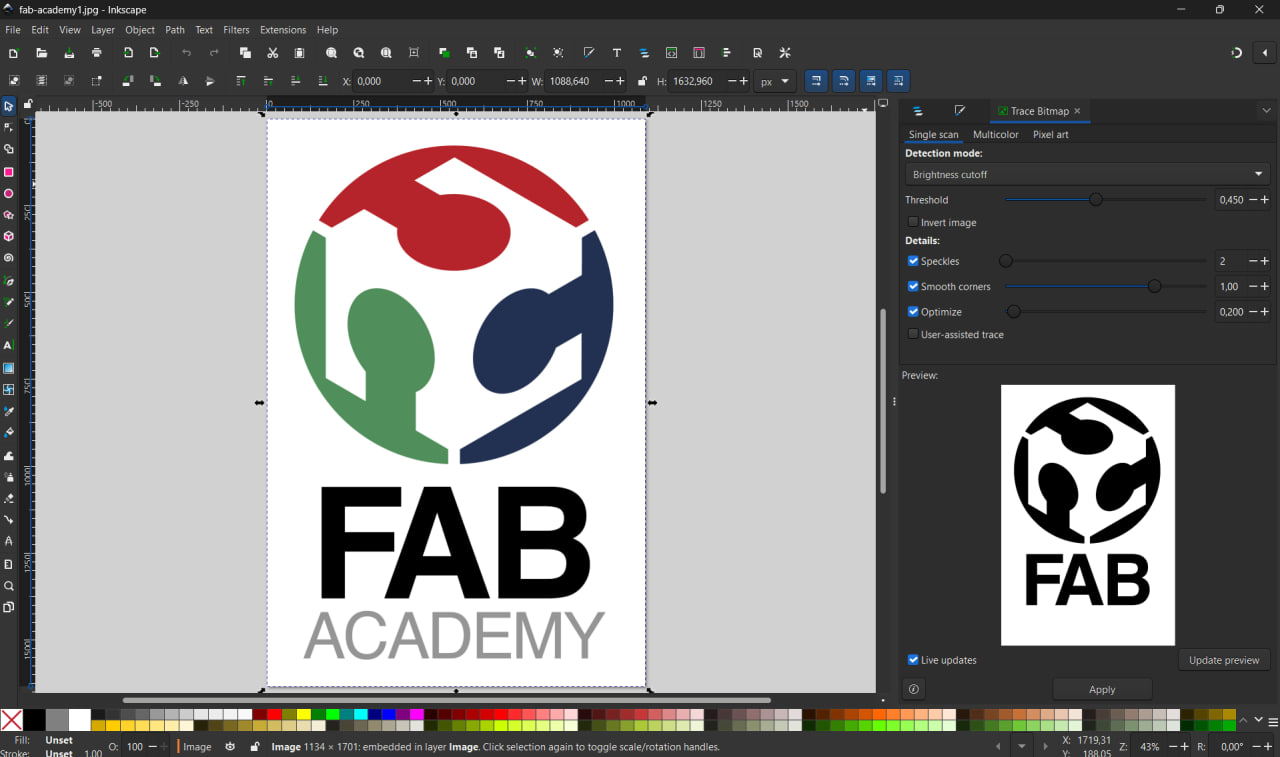The height and width of the screenshot is (757, 1280).
Task: Flip selection vertically
Action: [210, 81]
